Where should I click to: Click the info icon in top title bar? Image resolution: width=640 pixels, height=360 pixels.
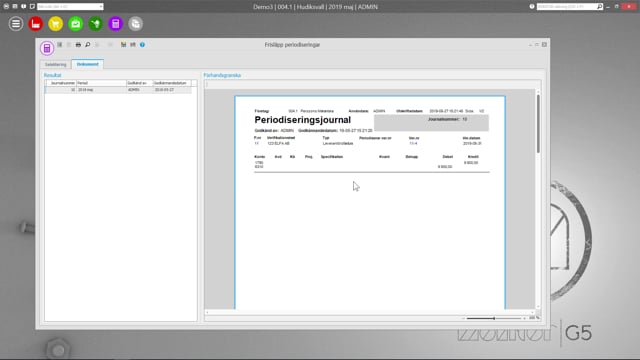(24, 7)
